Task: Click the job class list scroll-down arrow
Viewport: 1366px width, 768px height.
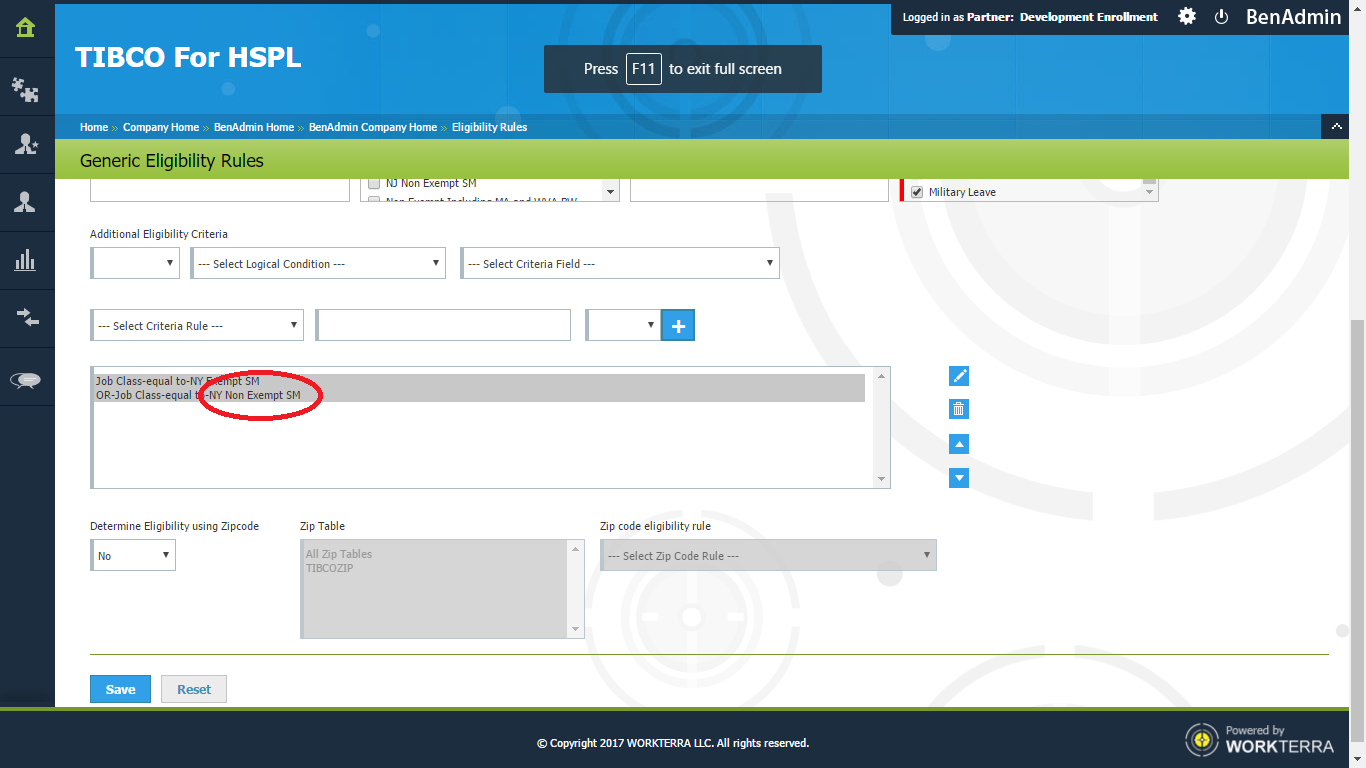Action: pyautogui.click(x=611, y=192)
